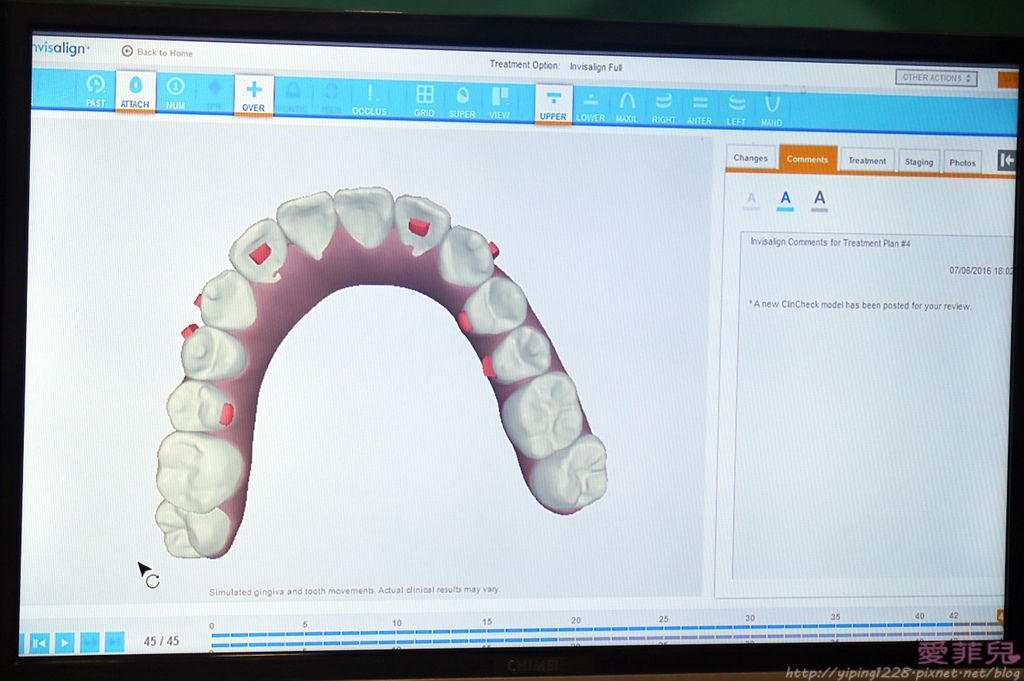Click stage 42 marker on timeline
Viewport: 1024px width, 681px height.
click(x=953, y=616)
